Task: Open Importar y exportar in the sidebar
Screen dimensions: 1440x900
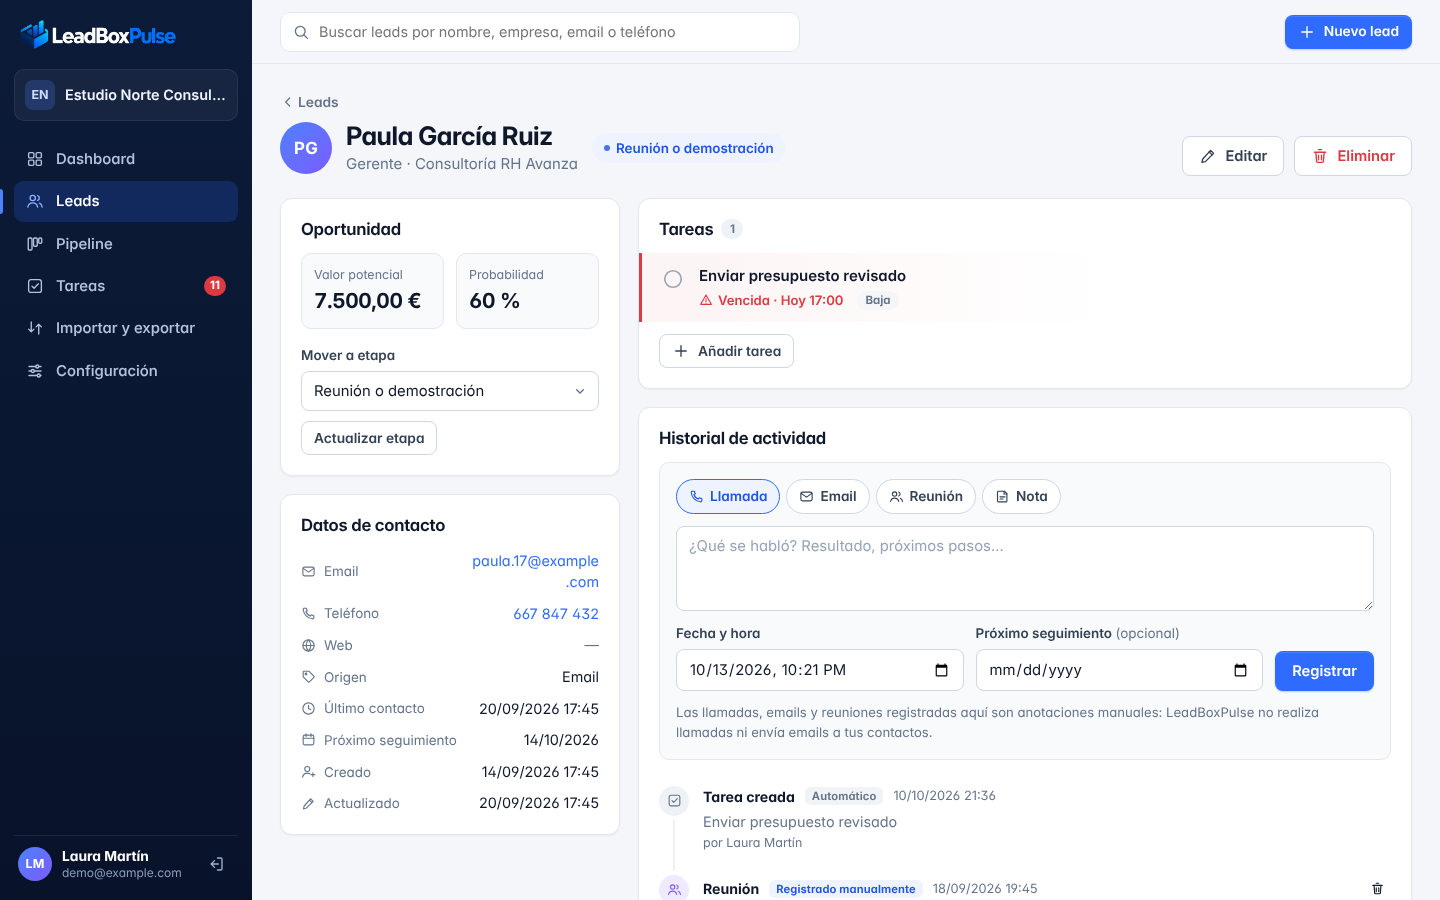Action: [x=126, y=328]
